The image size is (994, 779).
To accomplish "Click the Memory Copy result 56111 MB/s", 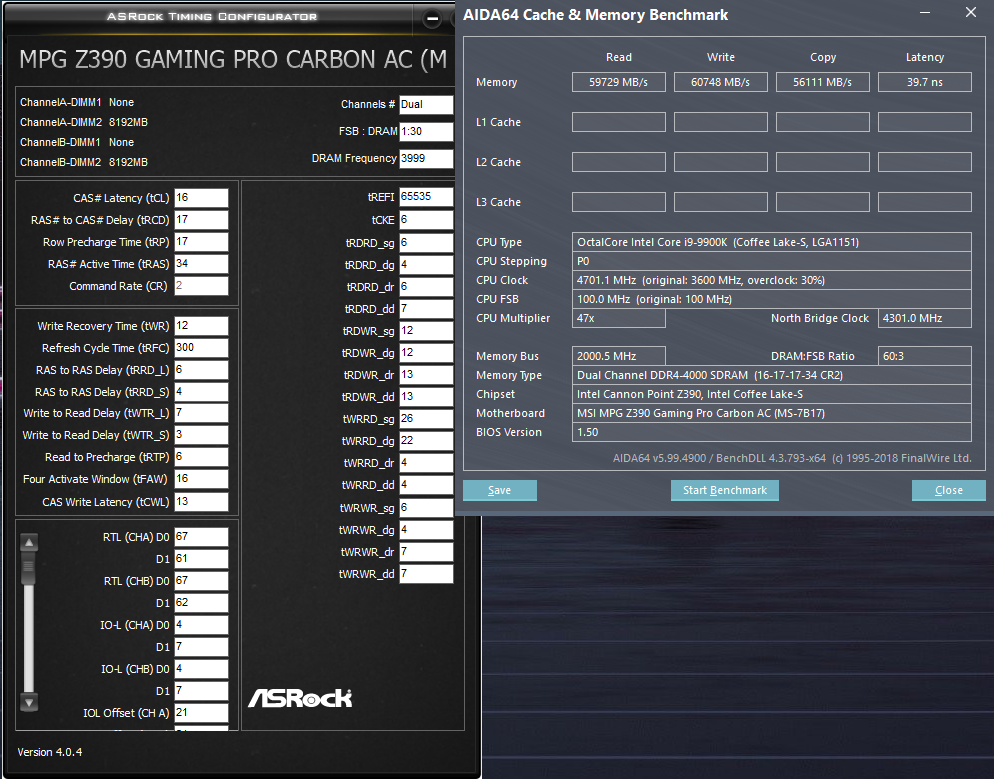I will [x=823, y=82].
